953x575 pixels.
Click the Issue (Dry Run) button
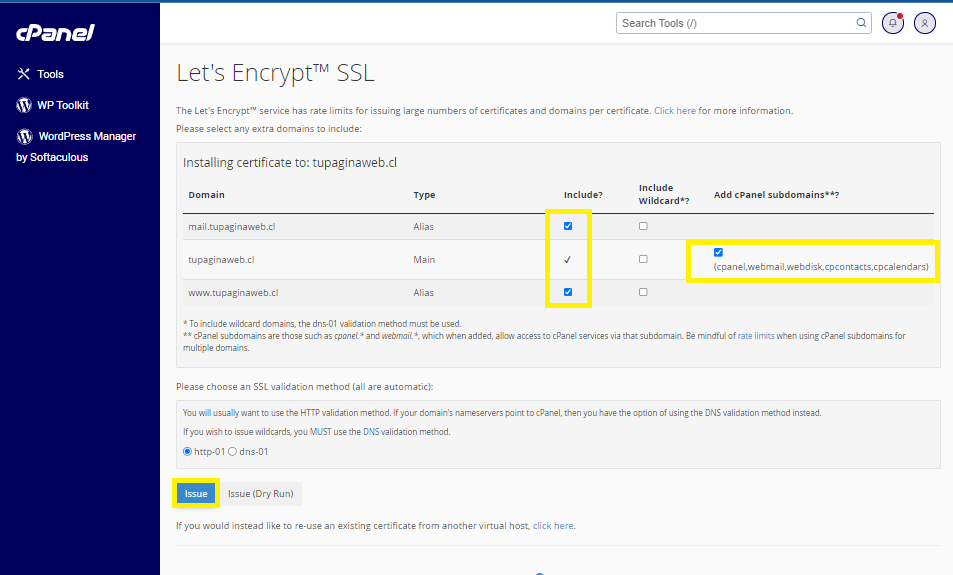pos(261,493)
